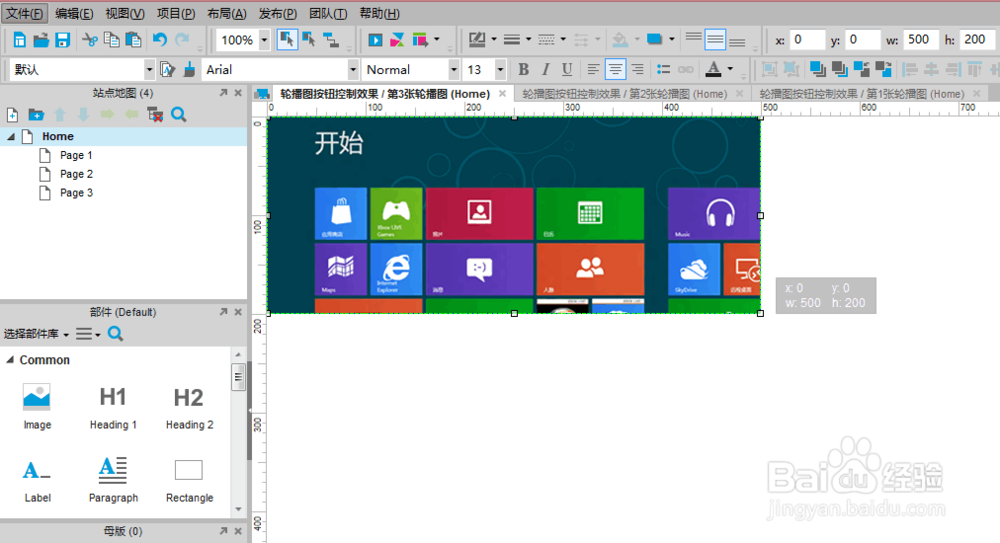Open the 视图(V) menu
The height and width of the screenshot is (543, 1000).
tap(125, 13)
